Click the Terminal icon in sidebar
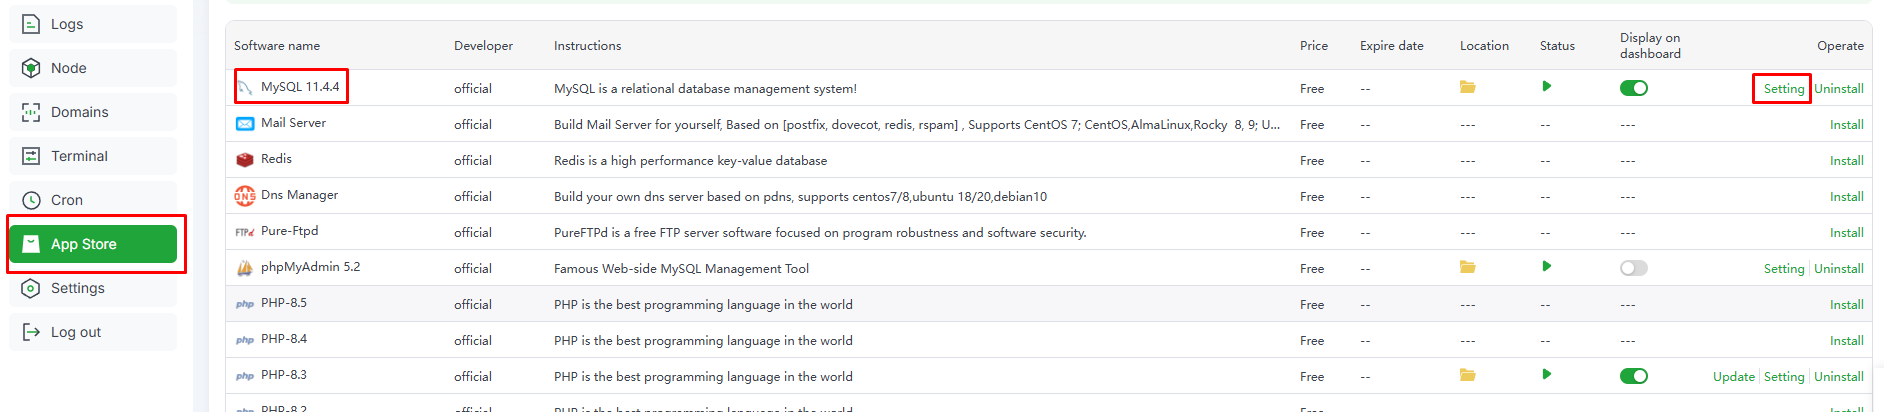This screenshot has height=412, width=1884. click(x=31, y=156)
